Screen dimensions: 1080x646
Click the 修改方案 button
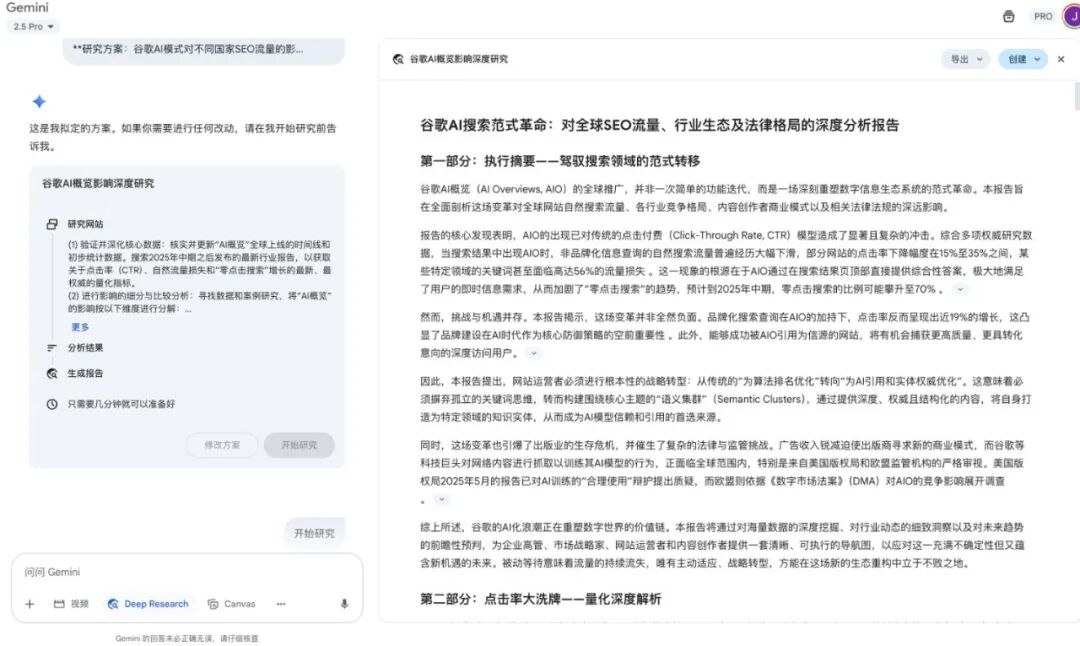point(222,445)
